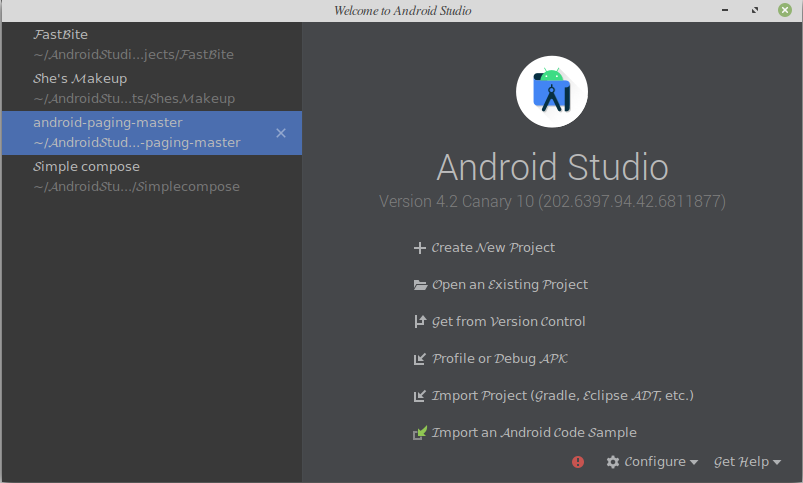Image resolution: width=803 pixels, height=483 pixels.
Task: Click the green Android Code Sample import icon
Action: (420, 433)
